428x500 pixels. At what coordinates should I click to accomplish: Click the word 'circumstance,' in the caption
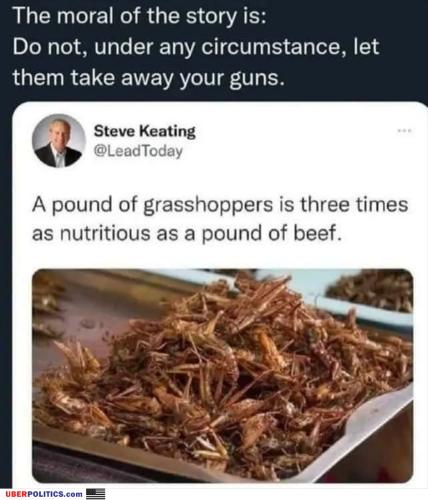pos(272,47)
